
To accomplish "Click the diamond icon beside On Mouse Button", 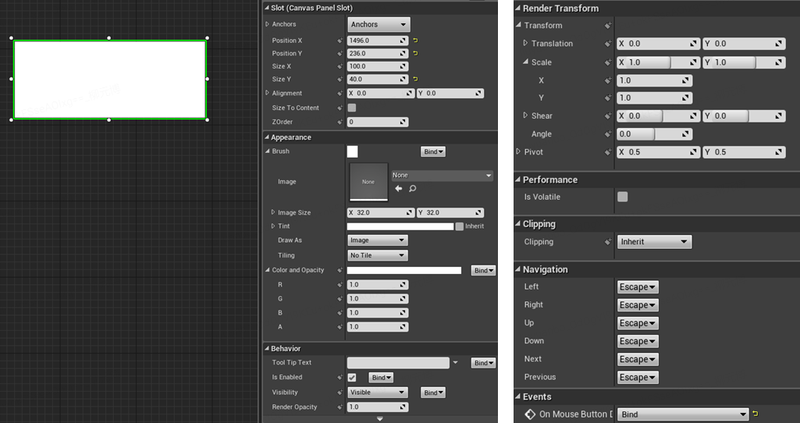I will click(530, 414).
